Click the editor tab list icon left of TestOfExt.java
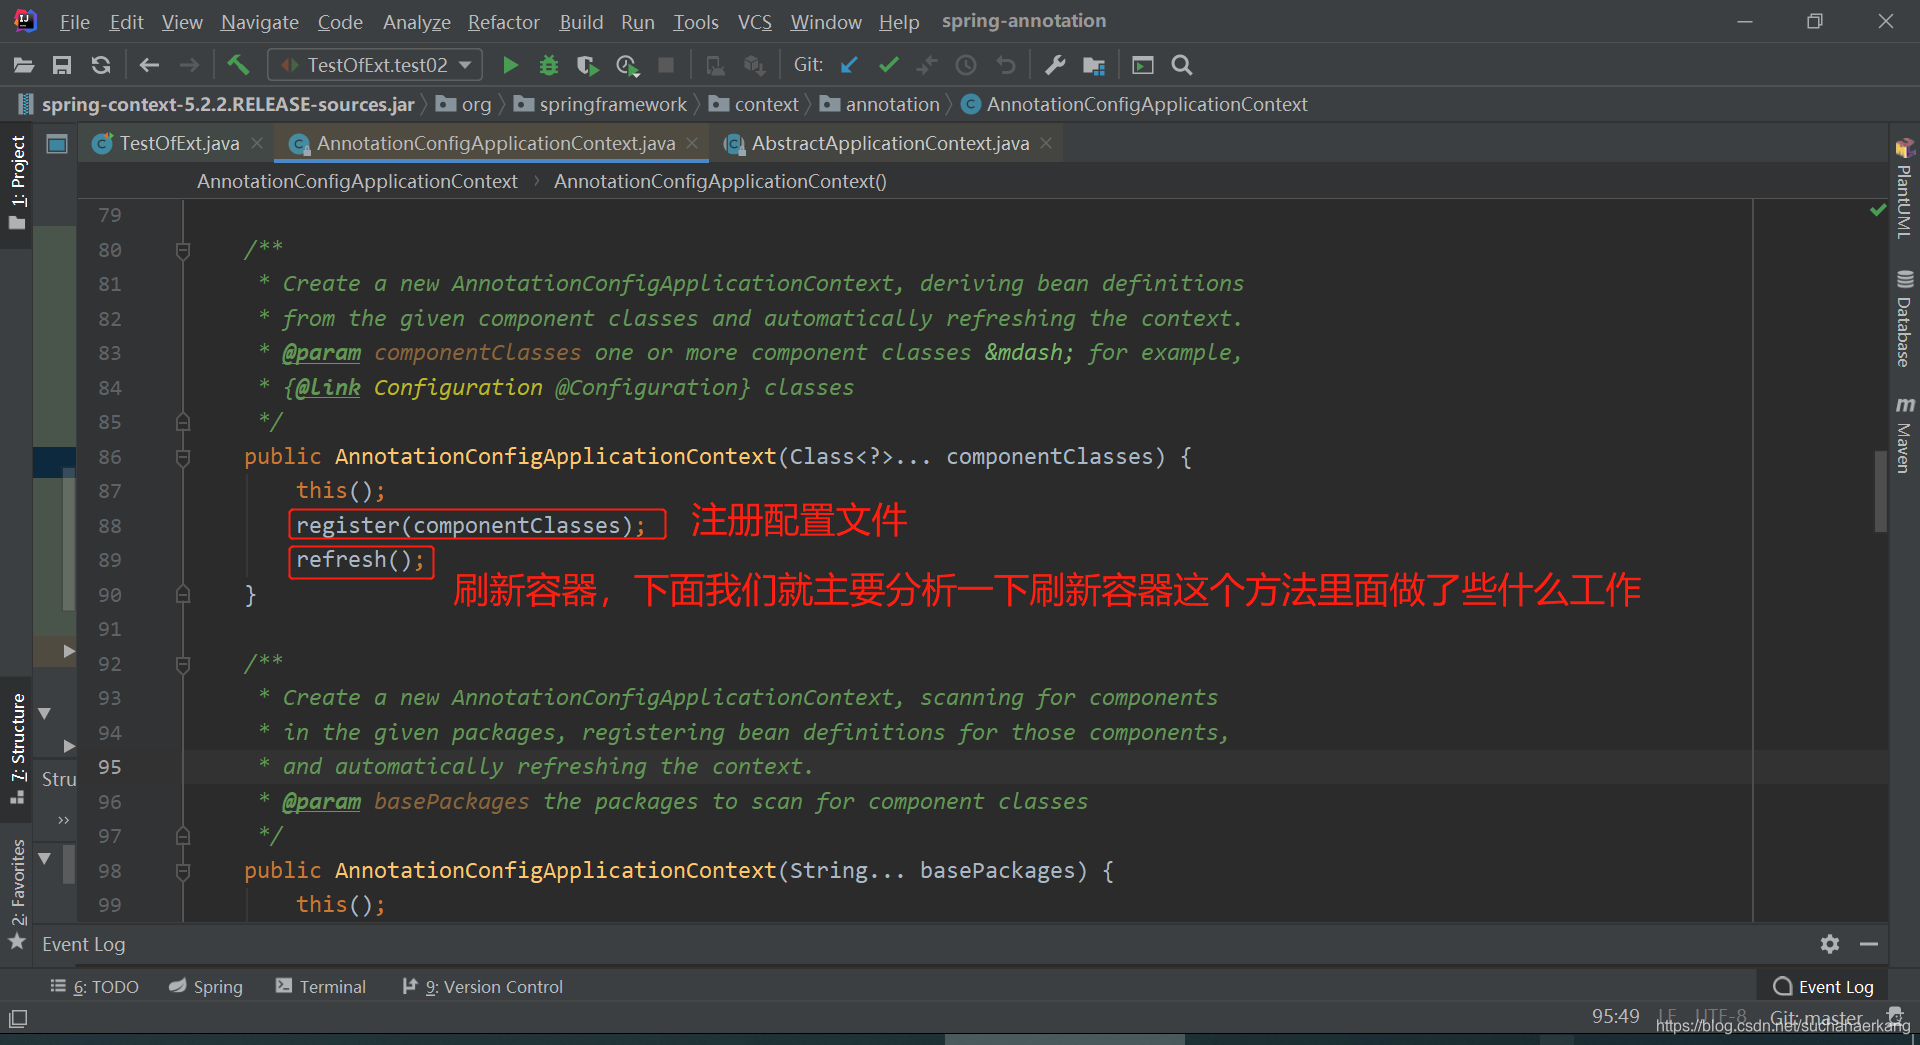Image resolution: width=1920 pixels, height=1045 pixels. pyautogui.click(x=57, y=144)
